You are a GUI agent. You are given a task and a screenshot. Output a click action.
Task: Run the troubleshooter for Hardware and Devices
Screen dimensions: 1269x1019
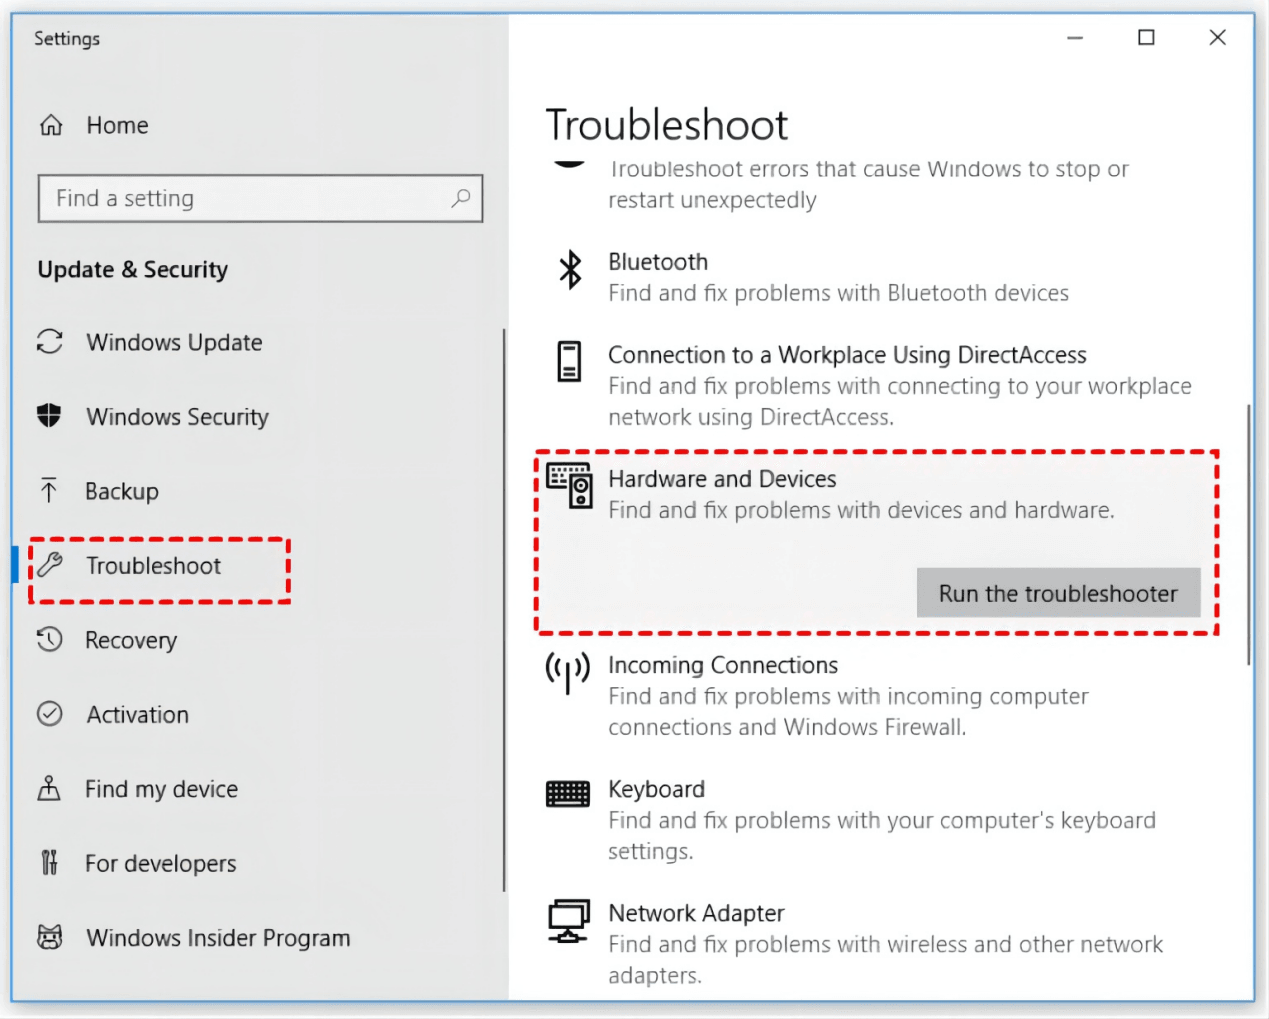click(1058, 593)
